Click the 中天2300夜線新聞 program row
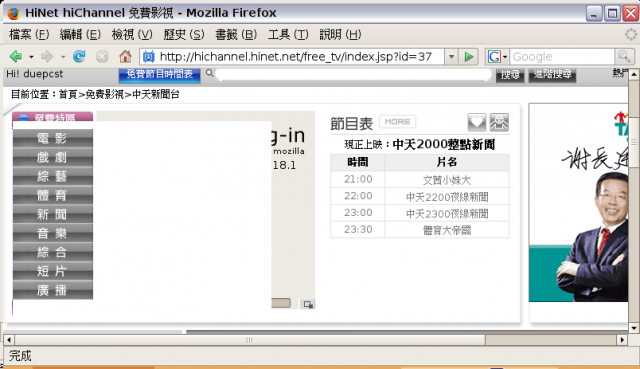Viewport: 640px width, 369px height. (x=447, y=213)
